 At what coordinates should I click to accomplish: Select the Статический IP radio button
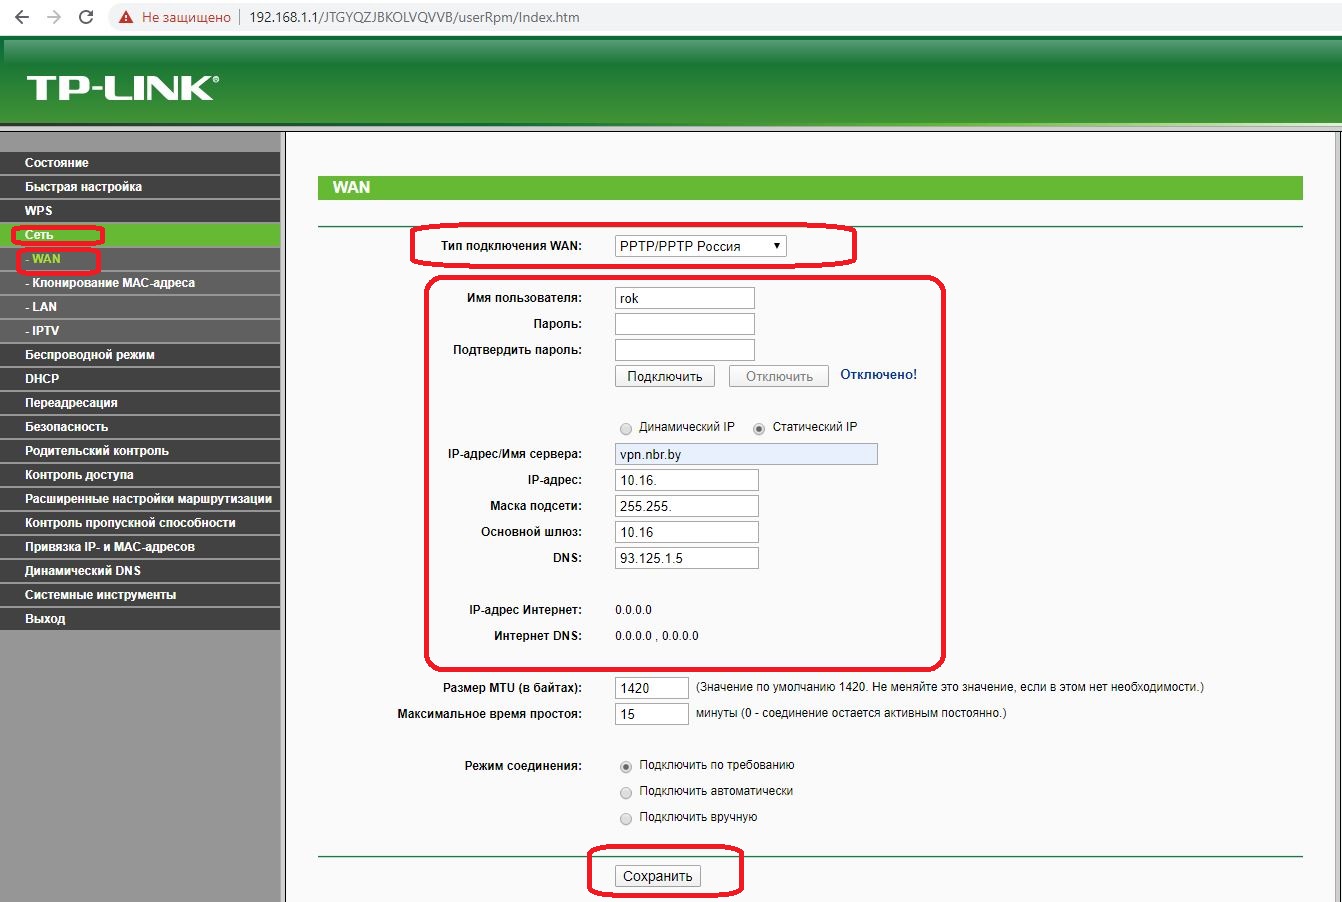(759, 428)
